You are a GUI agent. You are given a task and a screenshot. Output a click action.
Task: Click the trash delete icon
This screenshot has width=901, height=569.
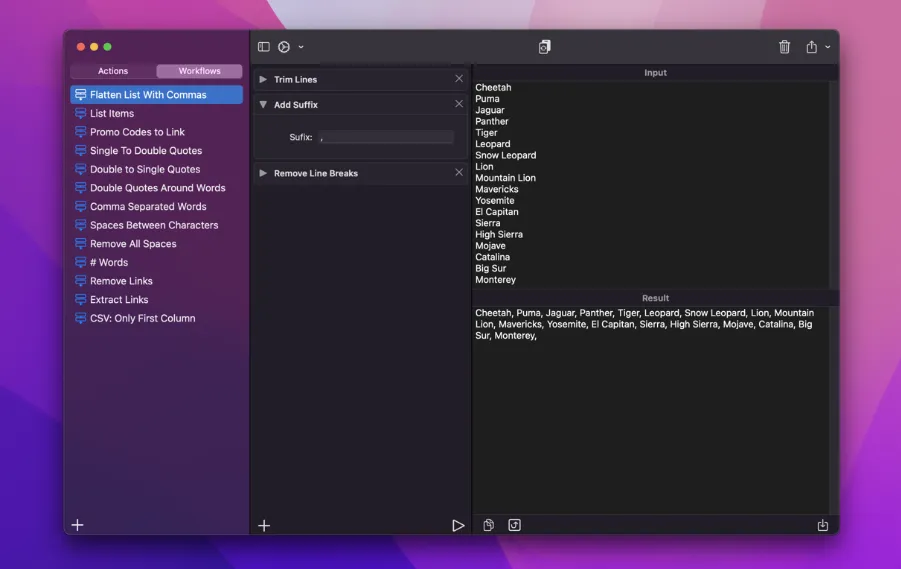click(784, 47)
